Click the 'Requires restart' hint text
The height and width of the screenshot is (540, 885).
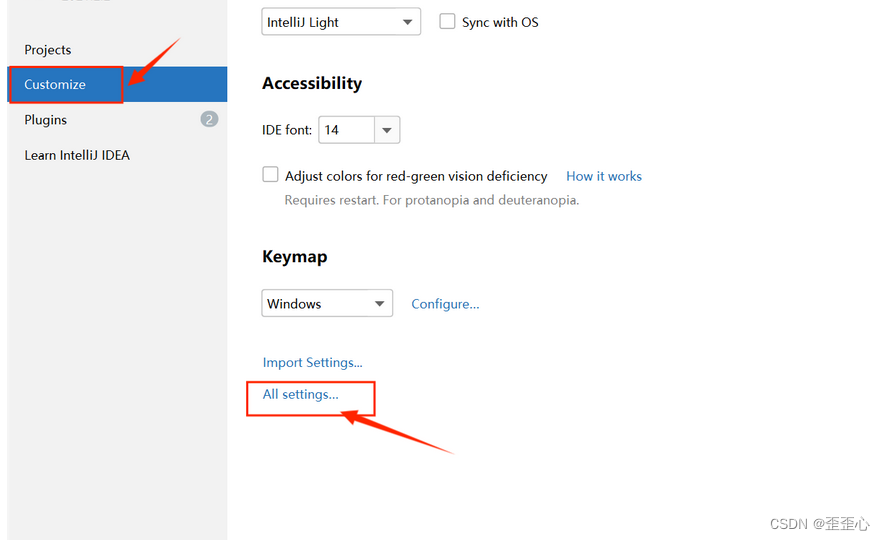[431, 200]
